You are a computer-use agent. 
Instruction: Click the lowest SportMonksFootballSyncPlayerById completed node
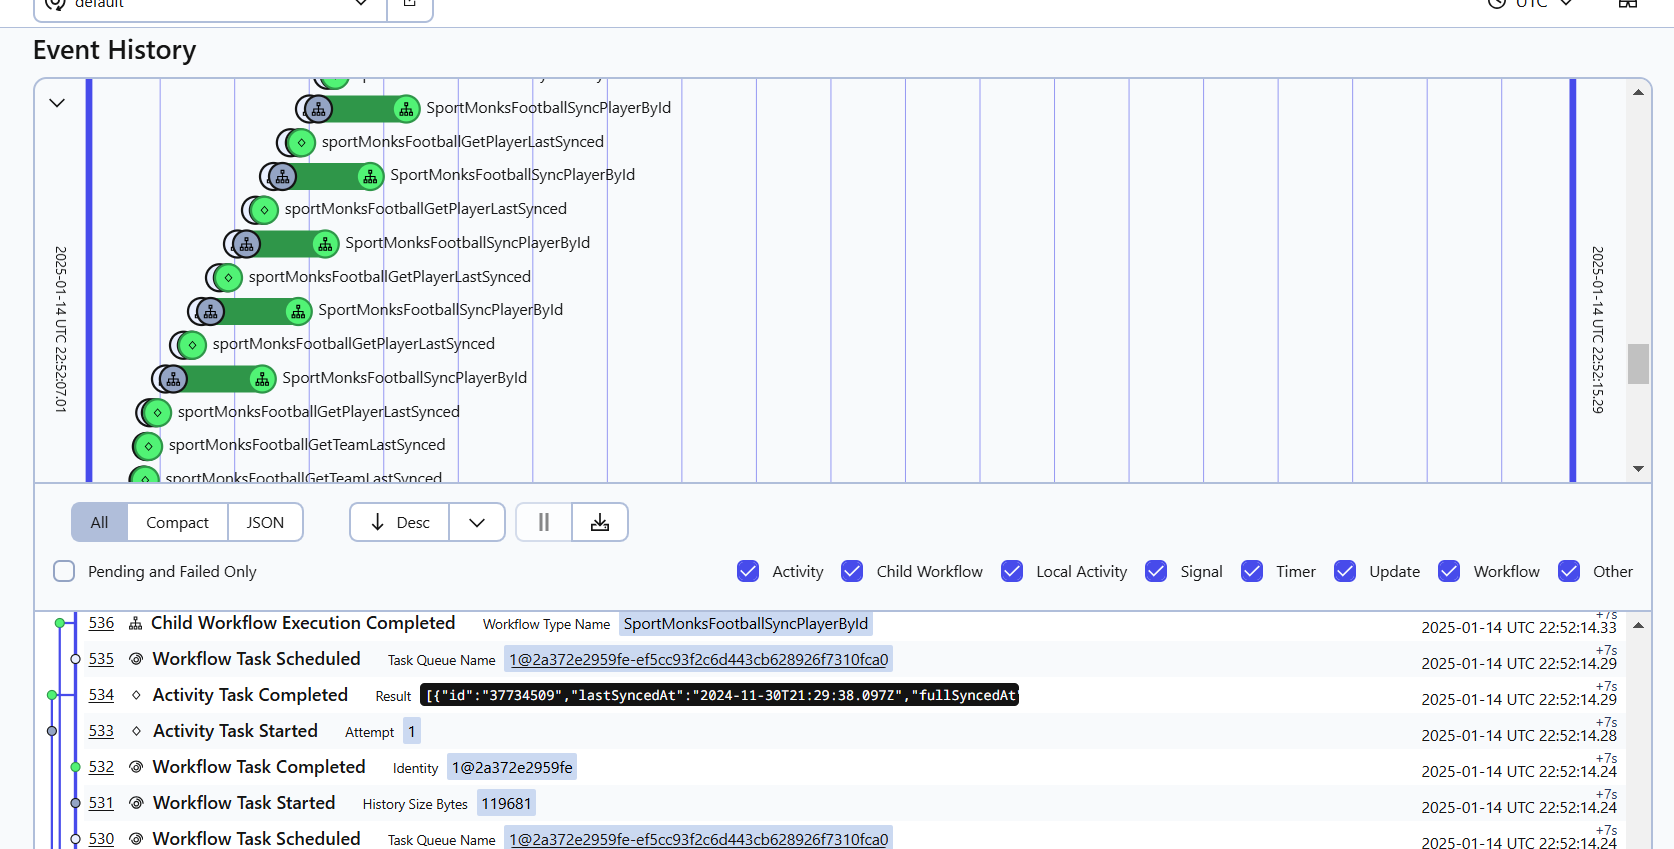(262, 379)
